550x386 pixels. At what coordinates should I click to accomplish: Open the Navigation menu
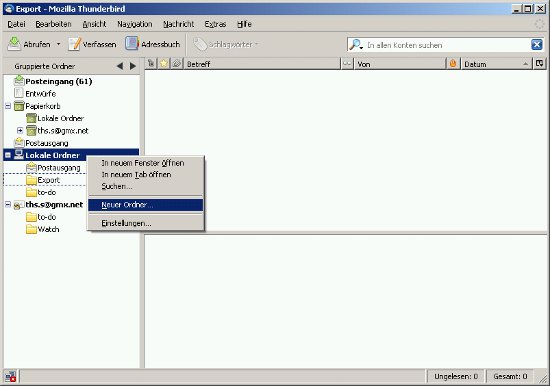coord(135,24)
